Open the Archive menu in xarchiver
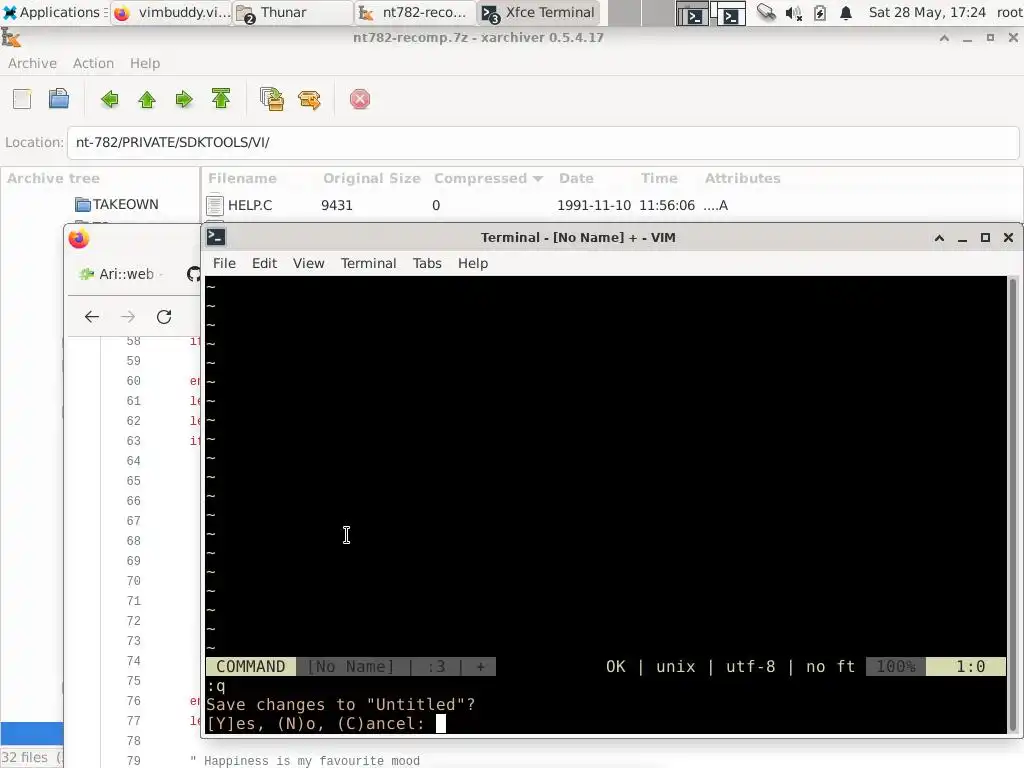This screenshot has width=1024, height=768. pyautogui.click(x=32, y=63)
